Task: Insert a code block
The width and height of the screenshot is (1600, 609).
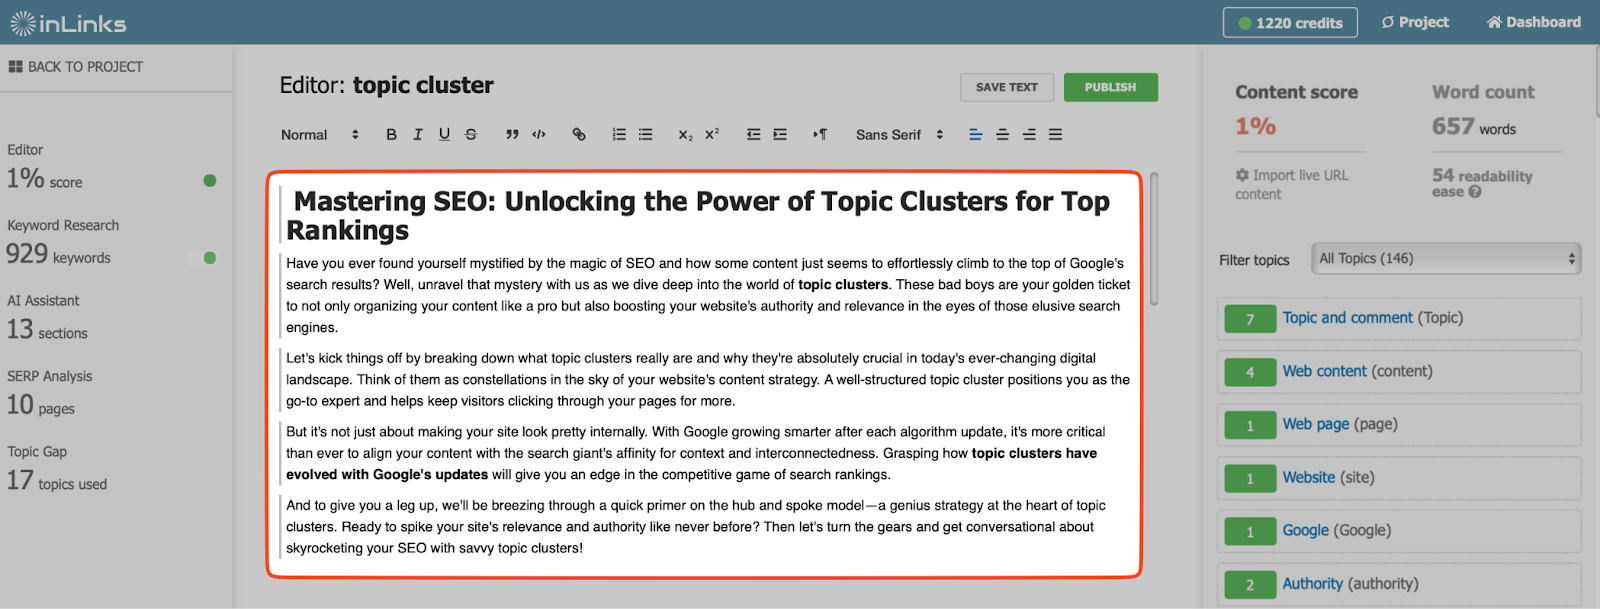Action: (539, 135)
